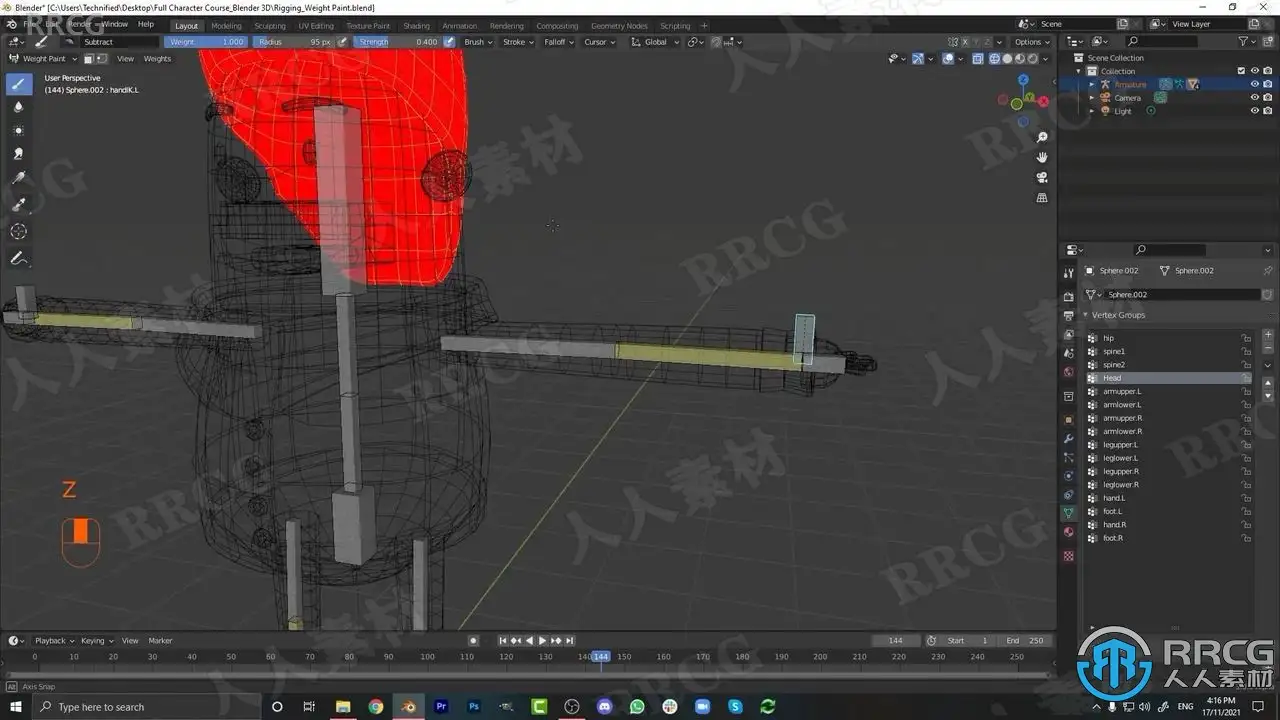Hide the Light in viewport via eye icon
The height and width of the screenshot is (720, 1280).
[1254, 111]
